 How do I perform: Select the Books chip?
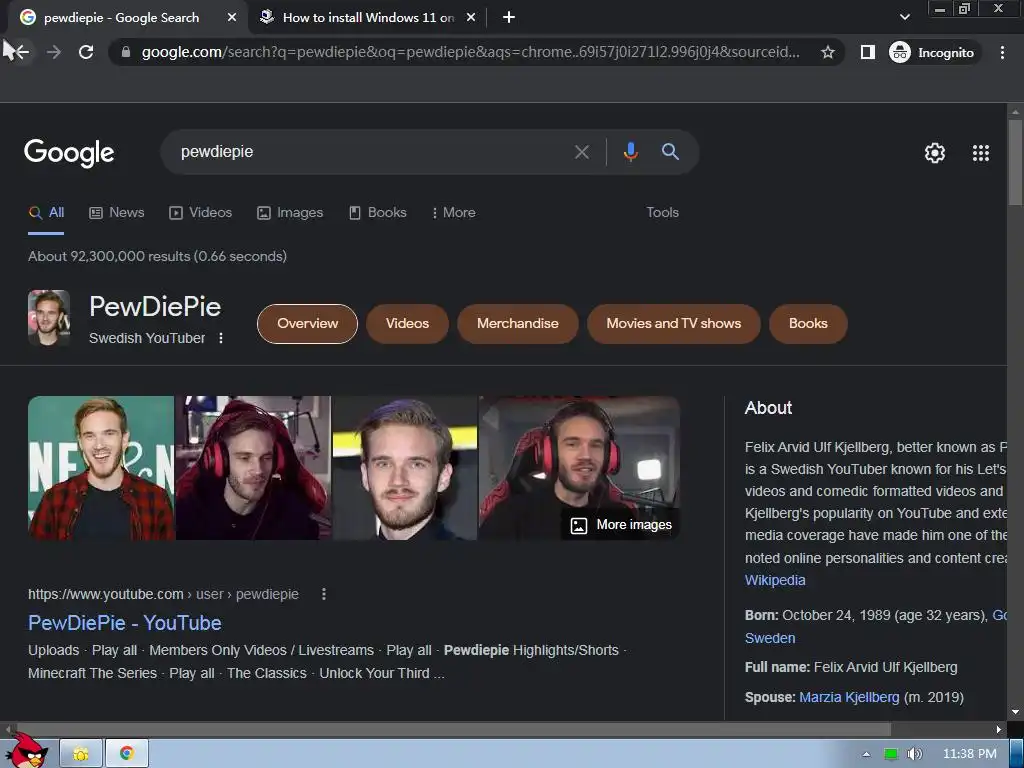[808, 323]
